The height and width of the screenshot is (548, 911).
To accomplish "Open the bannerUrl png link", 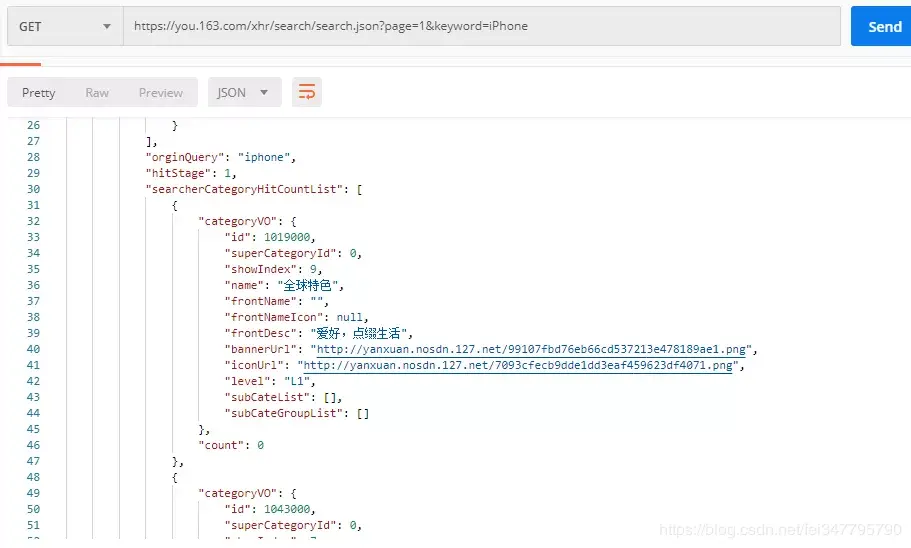I will pos(531,349).
